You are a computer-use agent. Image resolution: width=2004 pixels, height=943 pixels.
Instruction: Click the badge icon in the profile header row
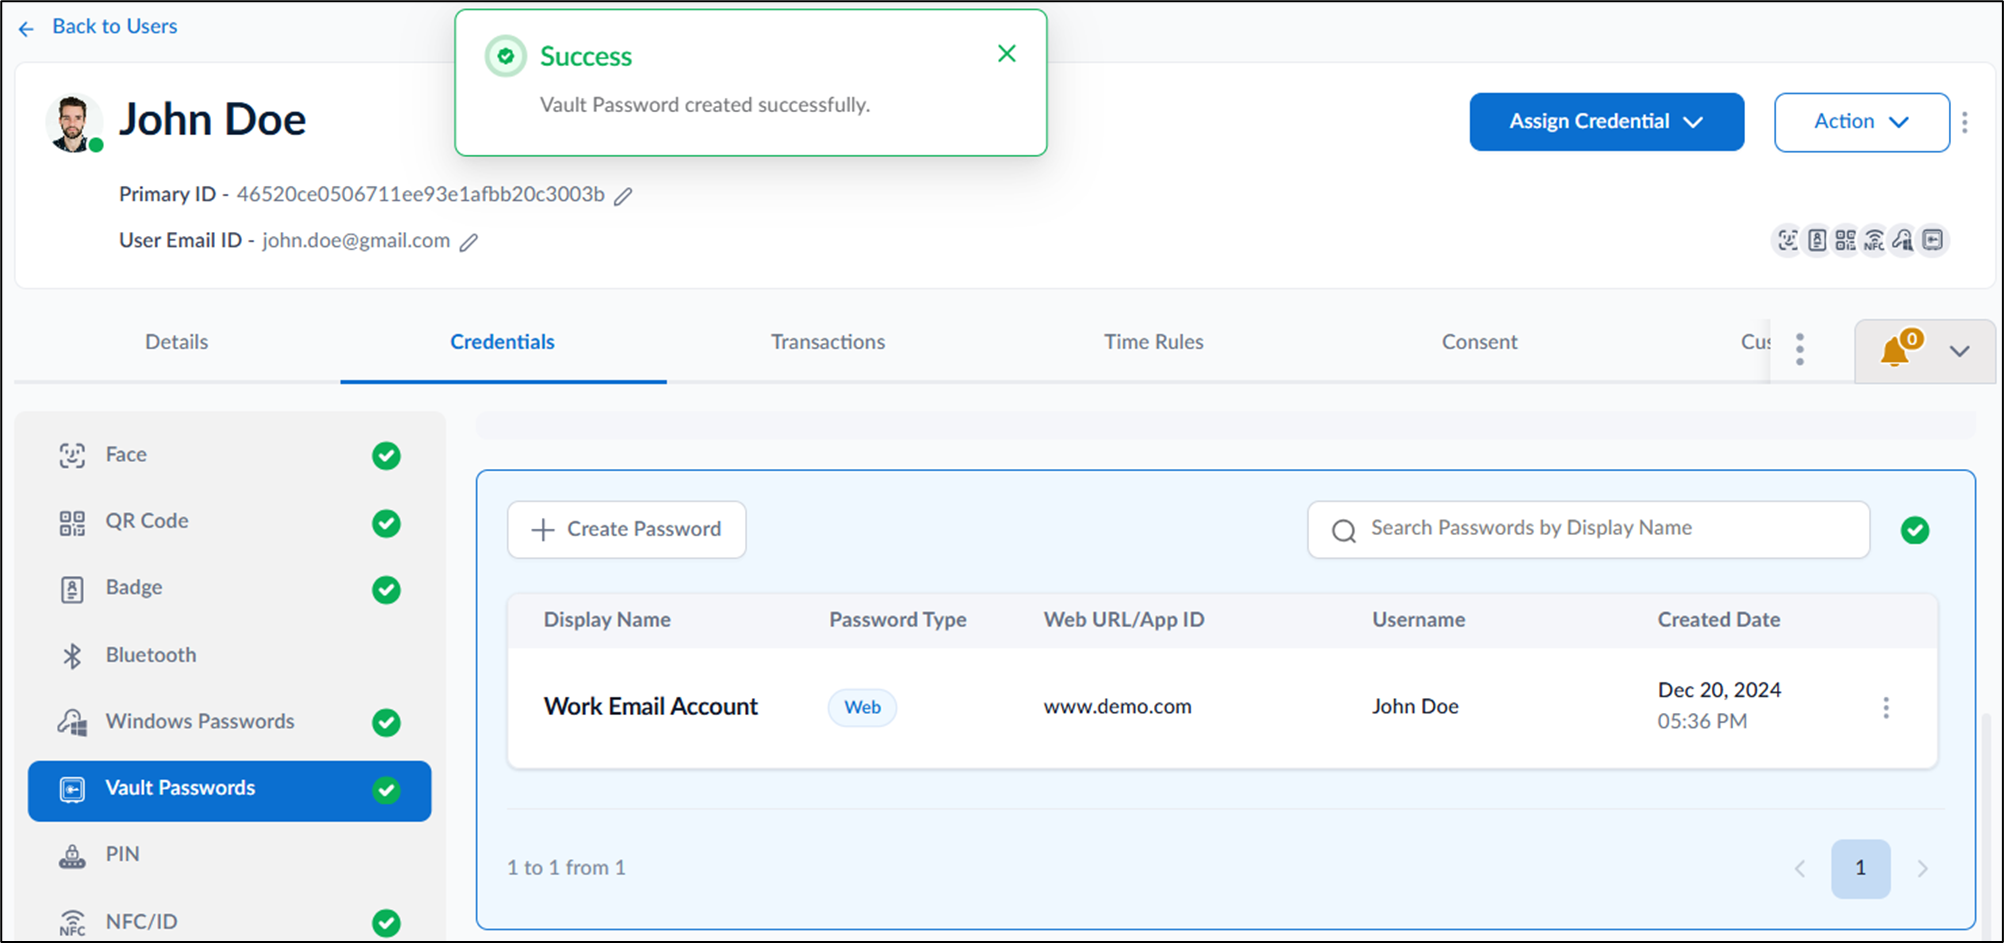[1817, 240]
